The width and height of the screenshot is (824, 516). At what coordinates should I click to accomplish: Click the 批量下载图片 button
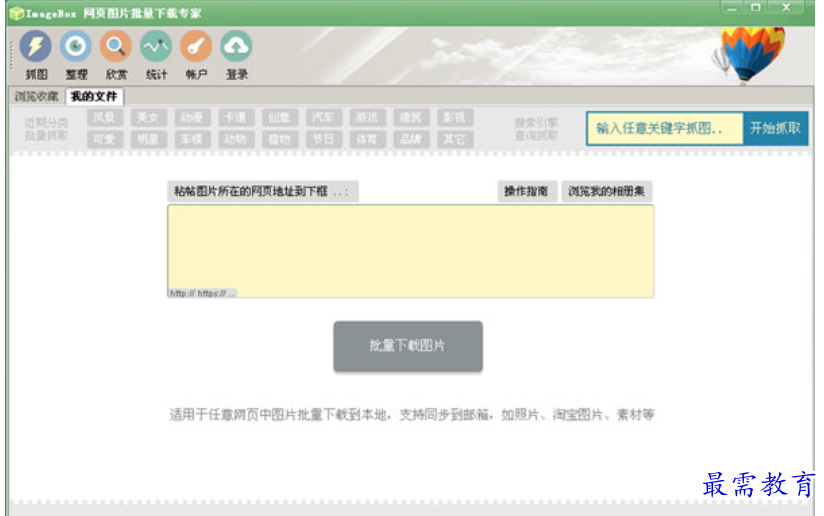click(x=408, y=346)
